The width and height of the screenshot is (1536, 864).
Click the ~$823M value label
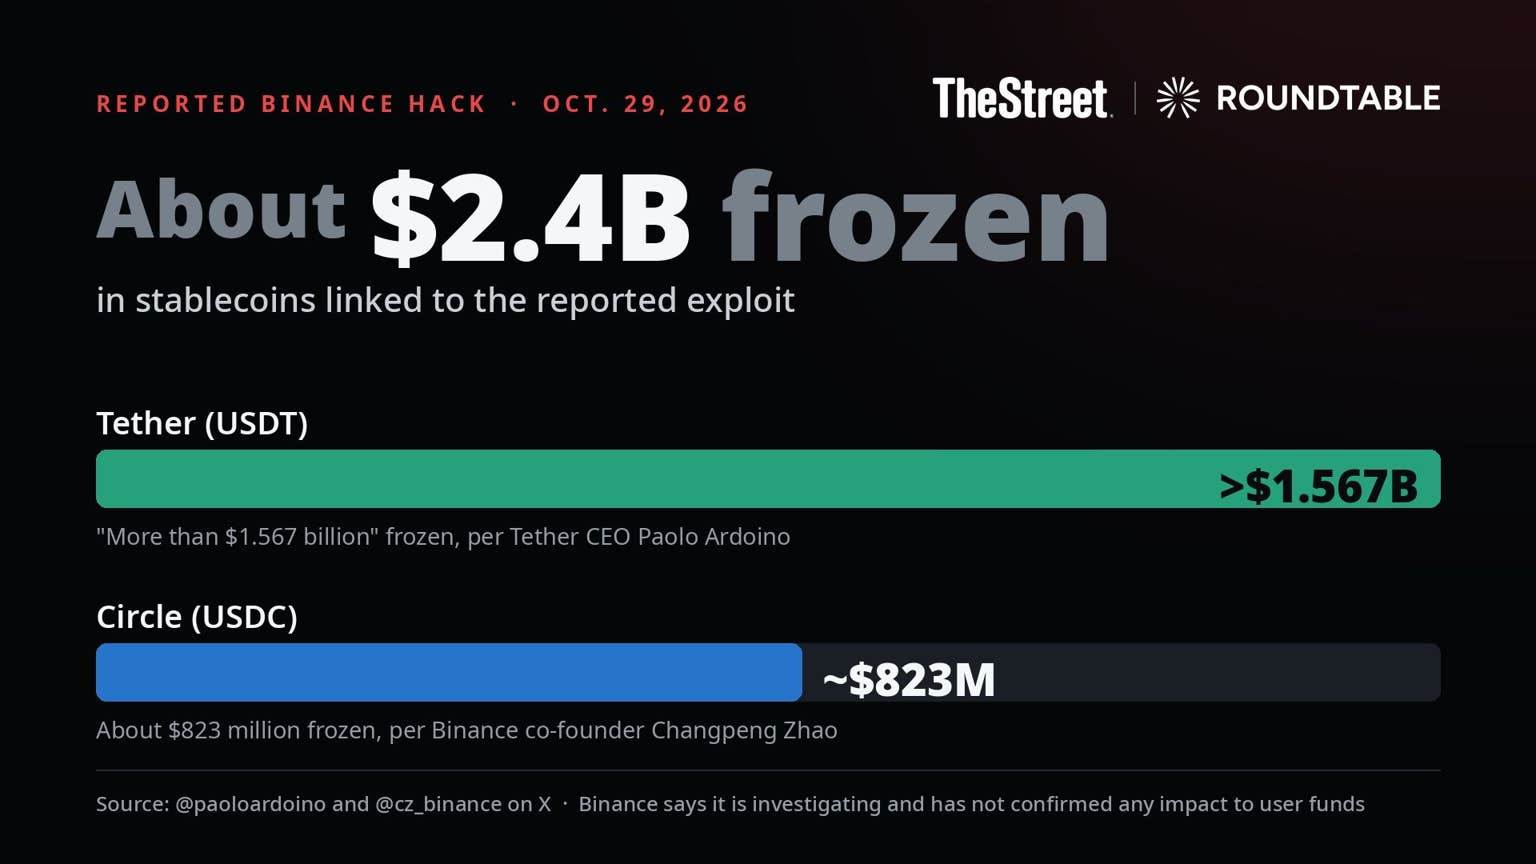pos(908,680)
